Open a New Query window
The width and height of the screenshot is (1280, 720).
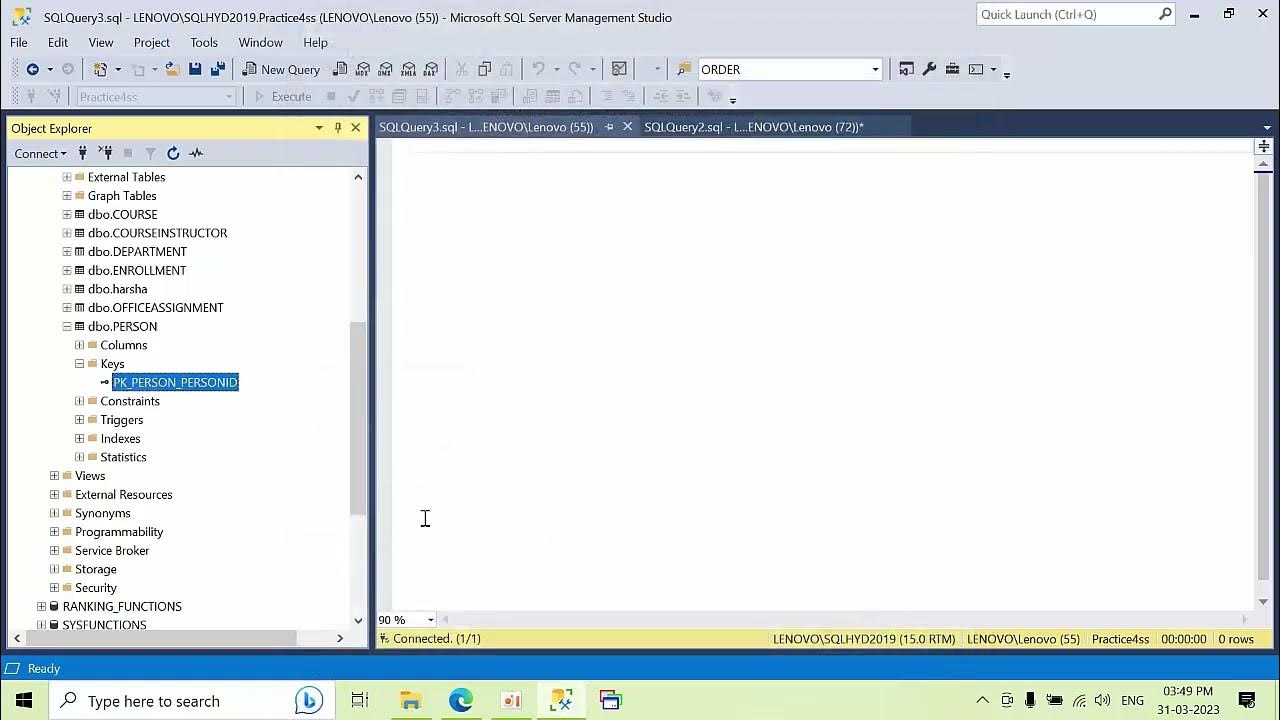coord(281,69)
